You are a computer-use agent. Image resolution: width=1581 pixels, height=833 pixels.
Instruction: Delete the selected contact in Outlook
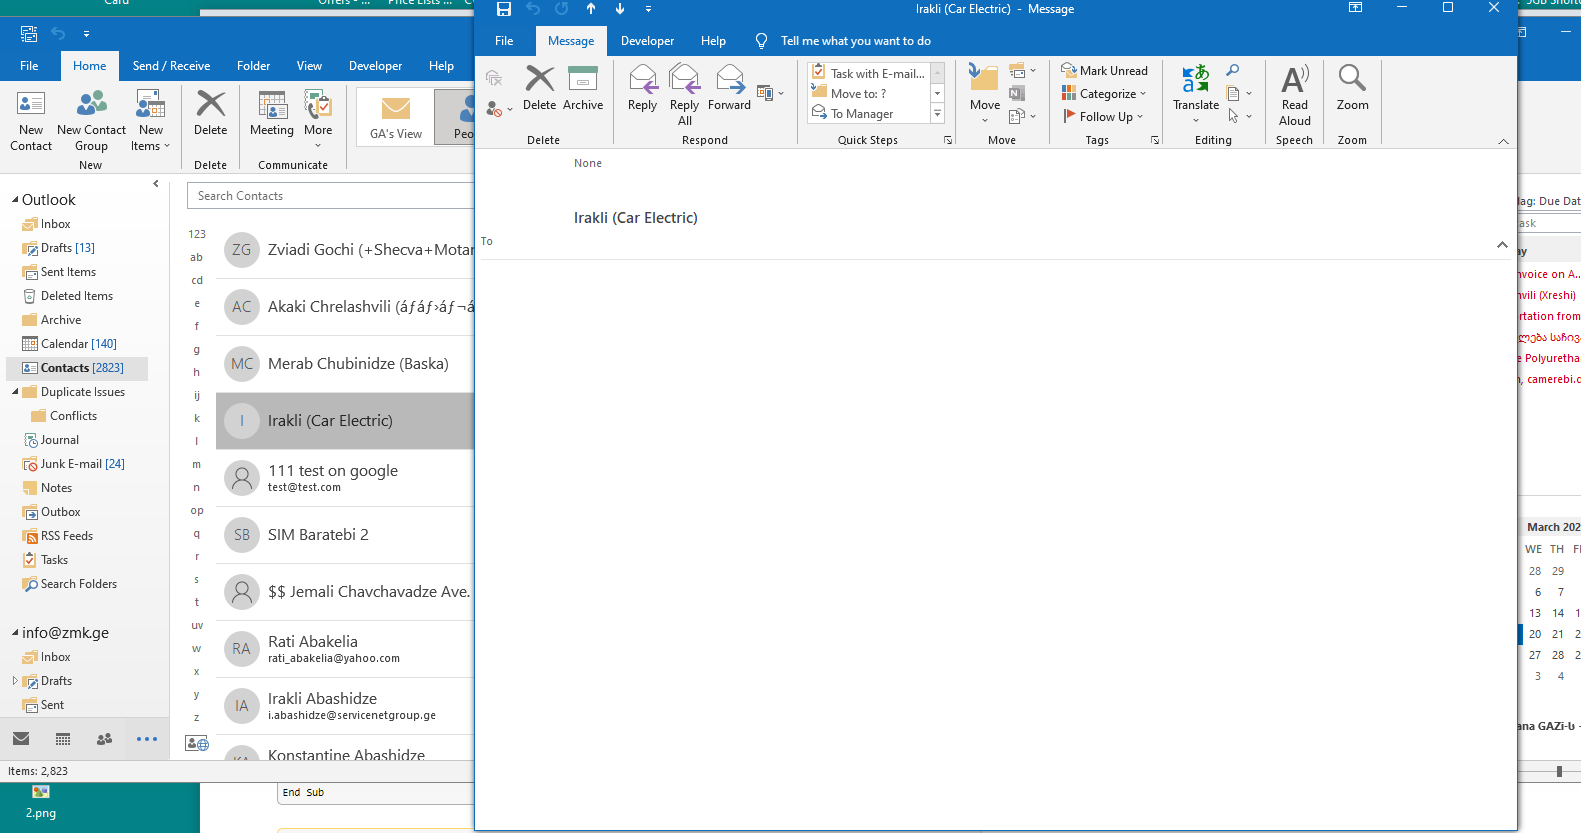tap(210, 113)
